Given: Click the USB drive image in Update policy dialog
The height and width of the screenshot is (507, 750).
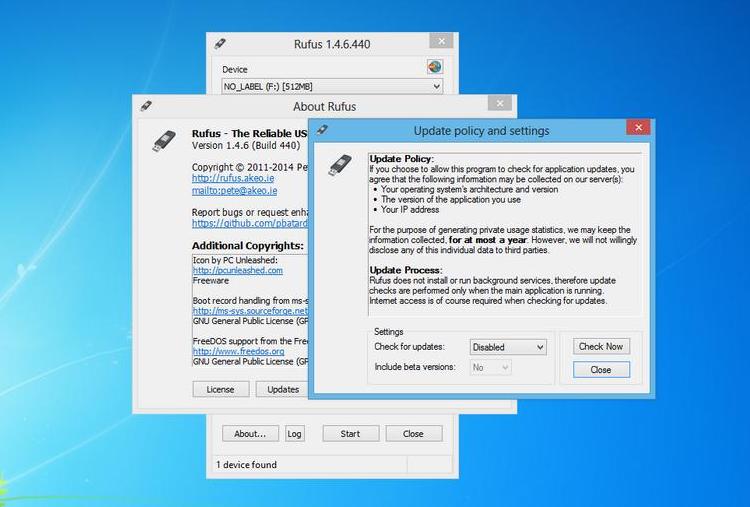Looking at the screenshot, I should coord(340,165).
